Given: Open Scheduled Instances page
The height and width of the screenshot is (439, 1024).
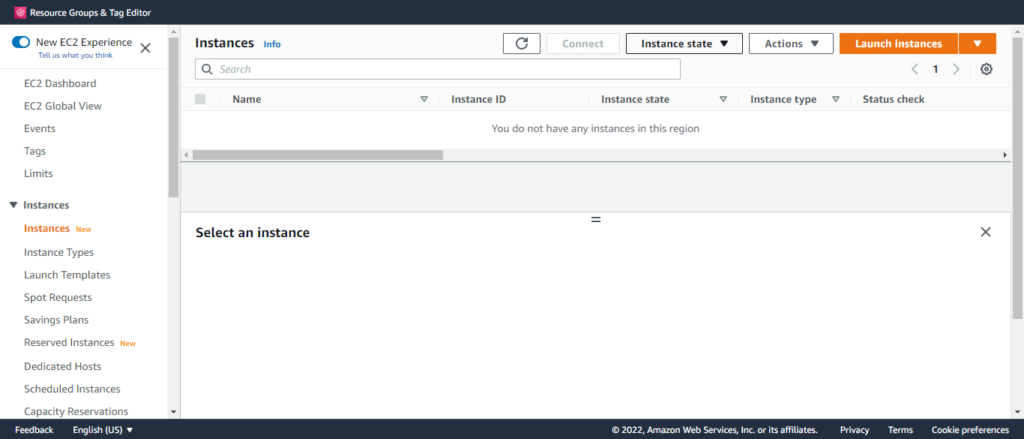Looking at the screenshot, I should pyautogui.click(x=72, y=389).
